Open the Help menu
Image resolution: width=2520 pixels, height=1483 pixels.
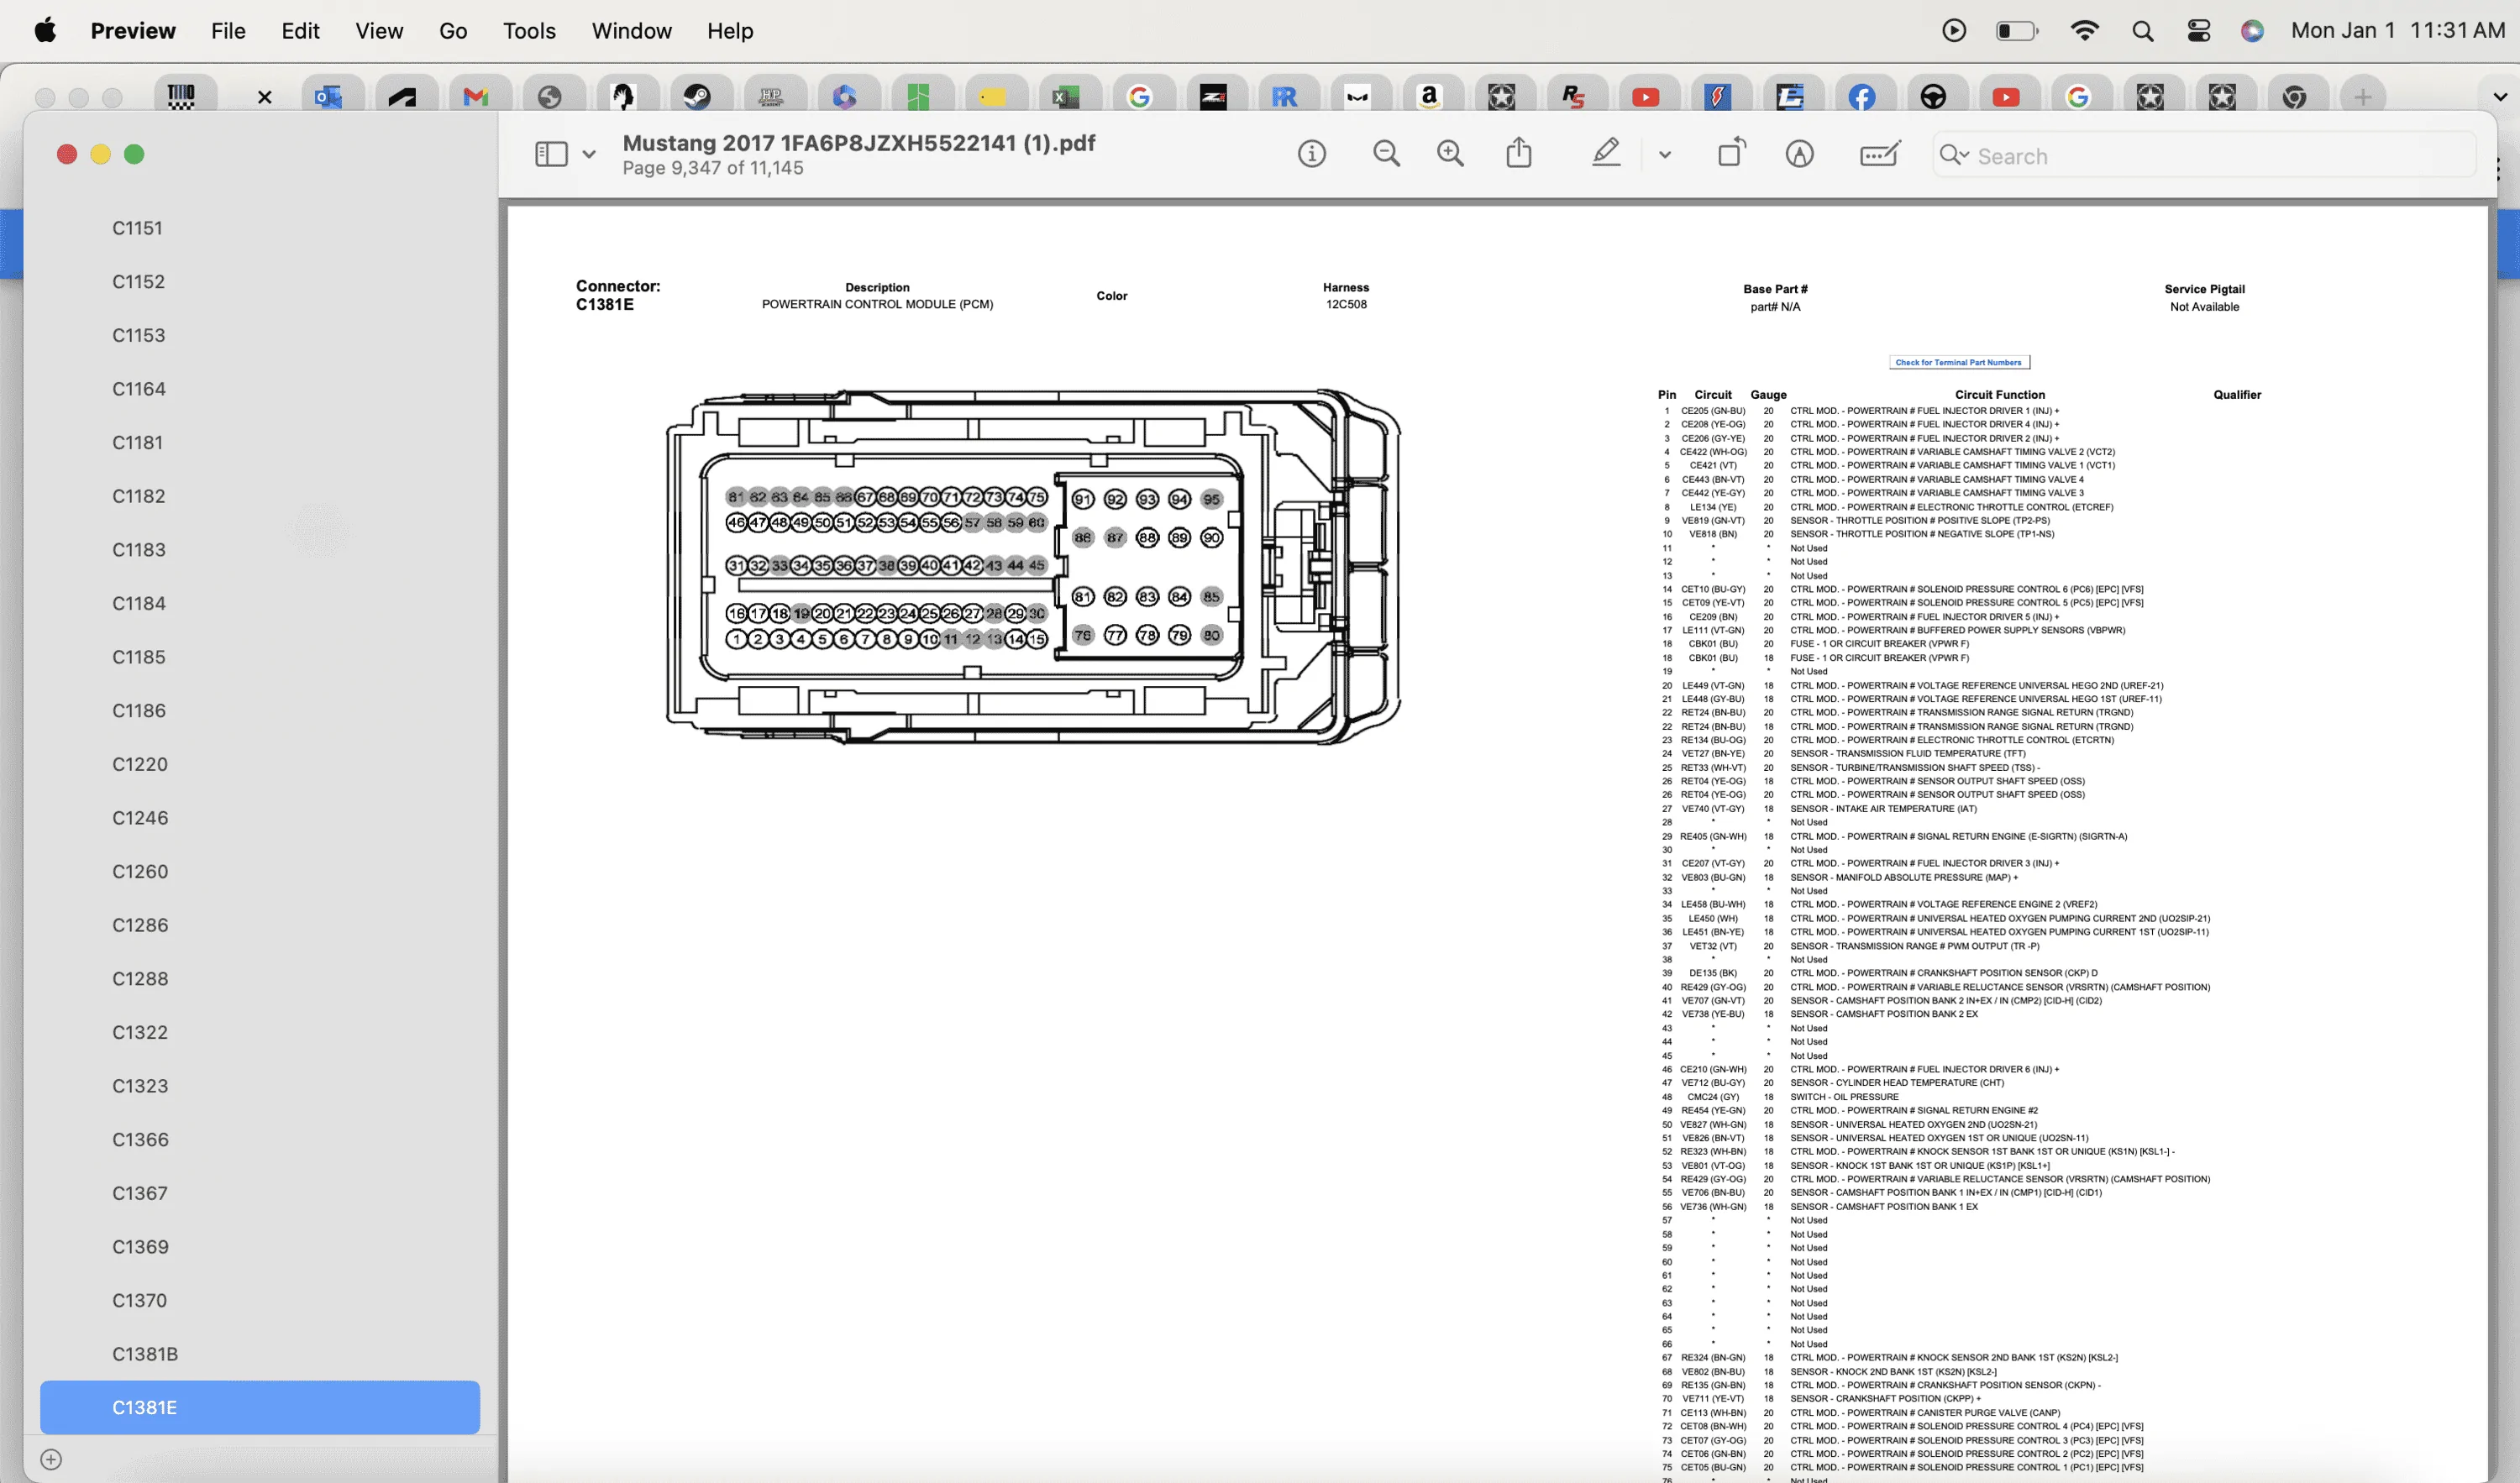(x=730, y=31)
